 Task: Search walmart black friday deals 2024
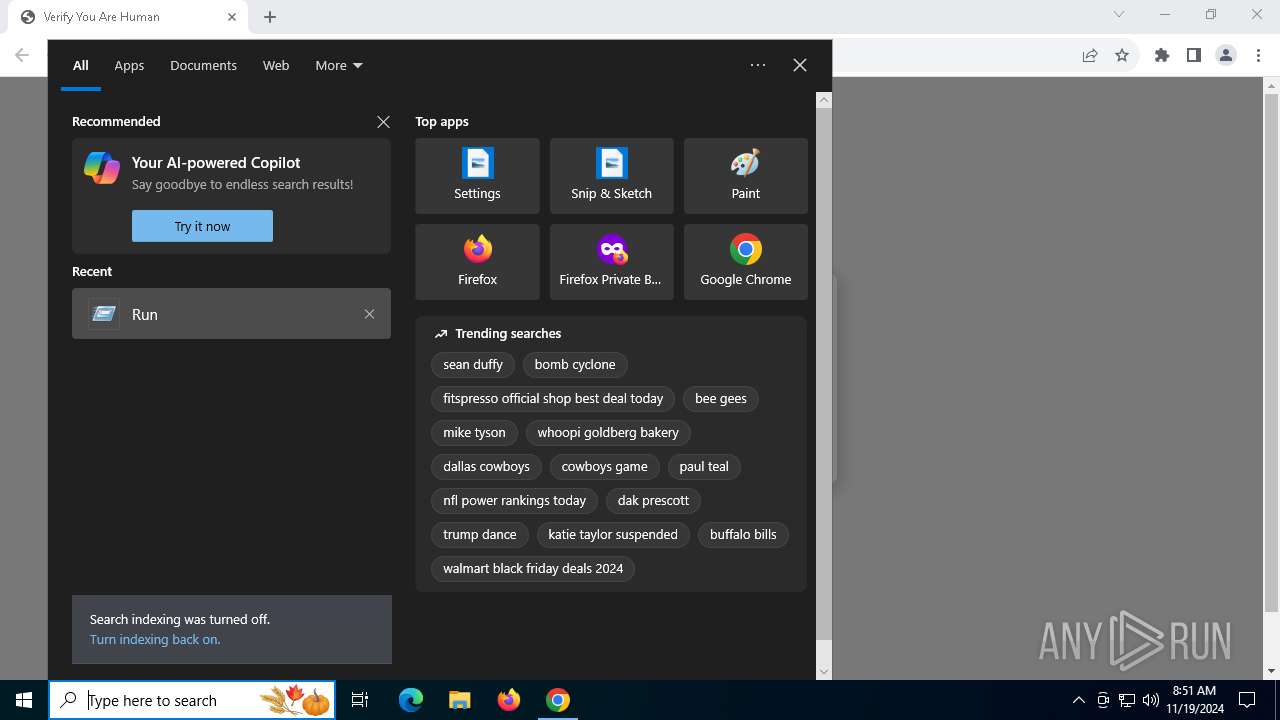tap(533, 569)
